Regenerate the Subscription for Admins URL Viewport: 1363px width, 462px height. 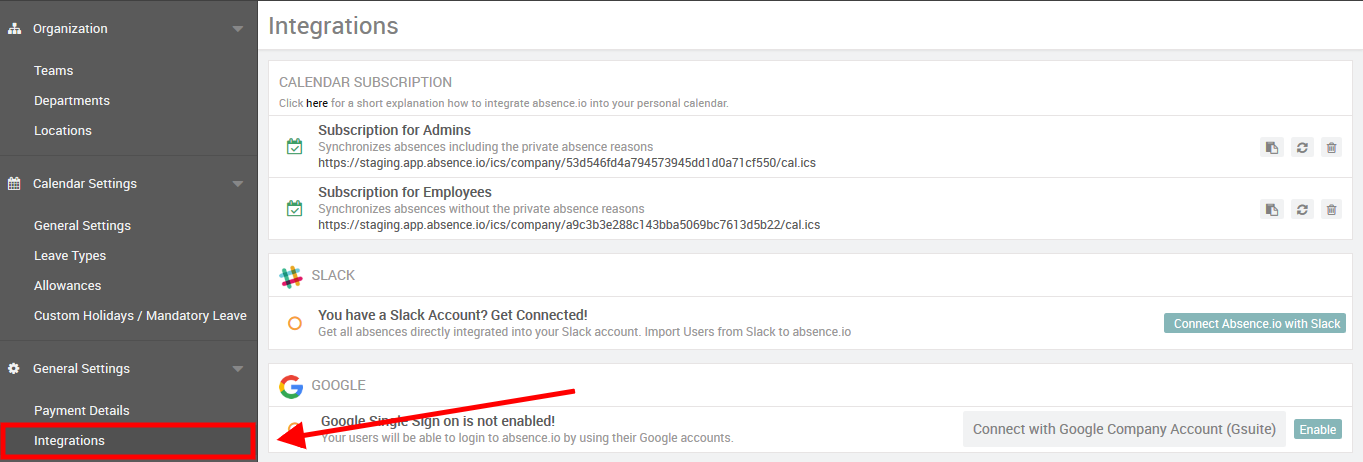tap(1301, 148)
